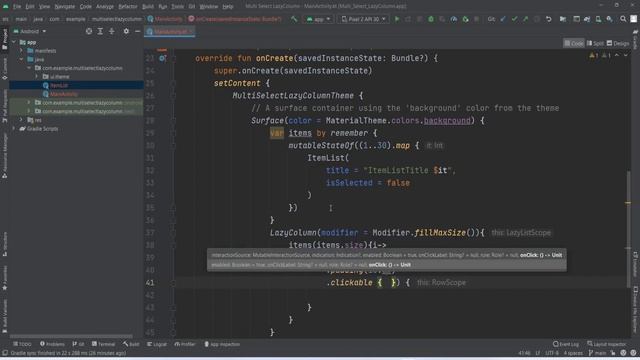Viewport: 640px width, 360px height.
Task: Open the Project tool window stripe button
Action: point(4,39)
